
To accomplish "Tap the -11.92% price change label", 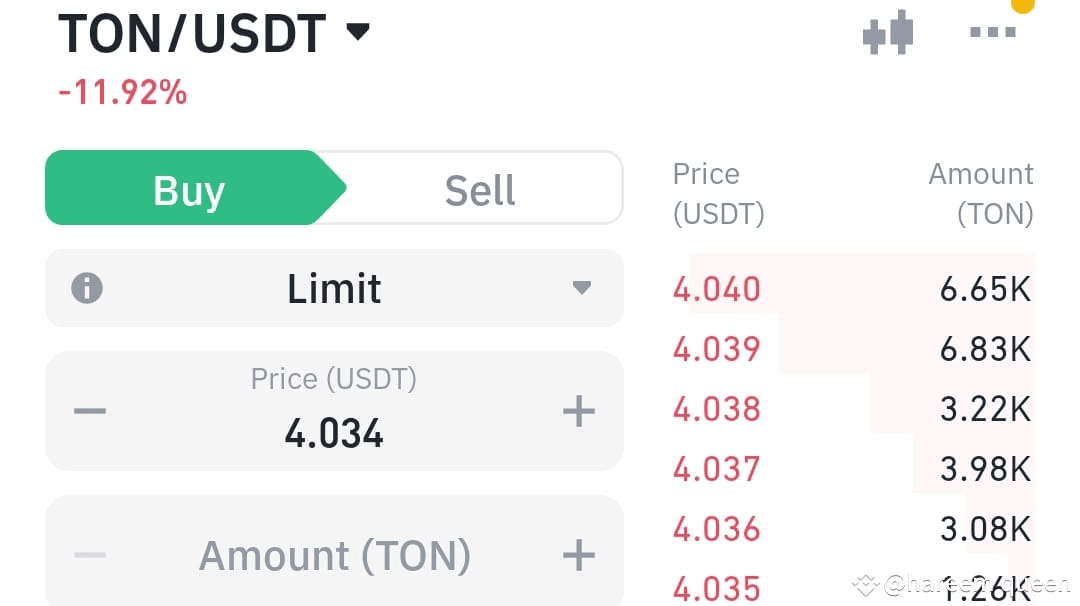I will click(x=123, y=93).
